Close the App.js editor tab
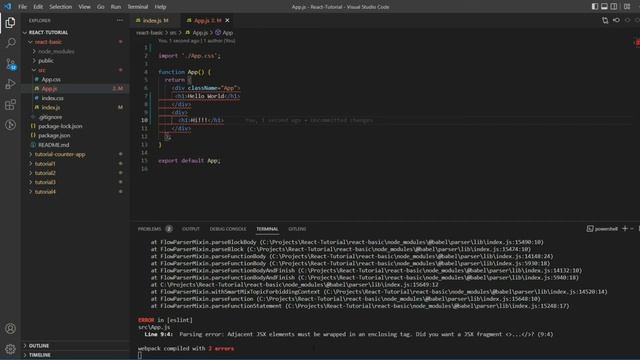 pos(227,20)
